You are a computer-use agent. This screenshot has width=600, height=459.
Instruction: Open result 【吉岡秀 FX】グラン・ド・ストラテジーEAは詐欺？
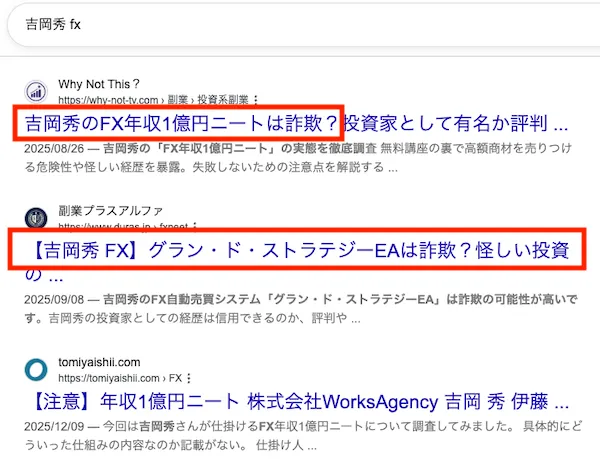297,261
